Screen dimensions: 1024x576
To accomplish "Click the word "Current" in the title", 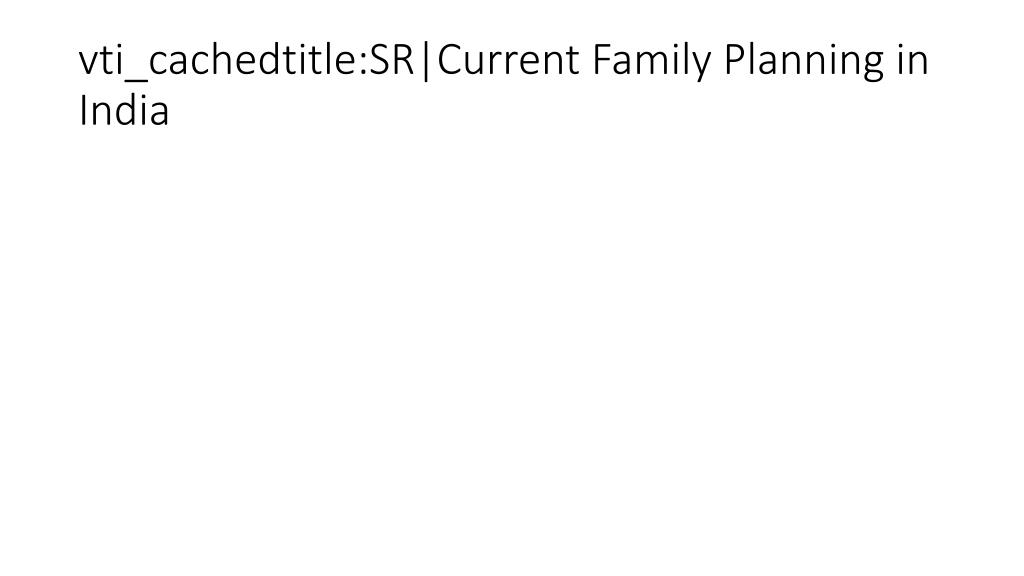I will click(508, 60).
